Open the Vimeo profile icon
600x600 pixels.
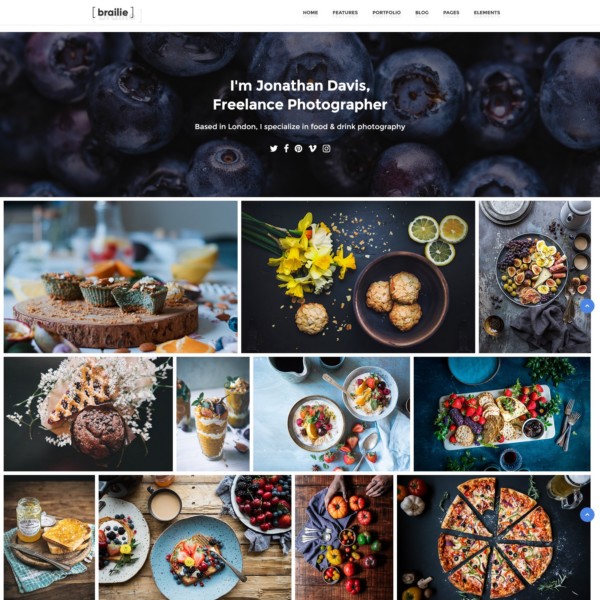[x=313, y=148]
